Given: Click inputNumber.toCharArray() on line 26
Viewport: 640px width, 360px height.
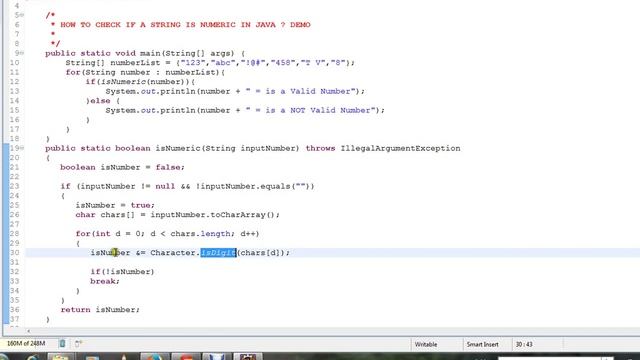Looking at the screenshot, I should click(215, 215).
